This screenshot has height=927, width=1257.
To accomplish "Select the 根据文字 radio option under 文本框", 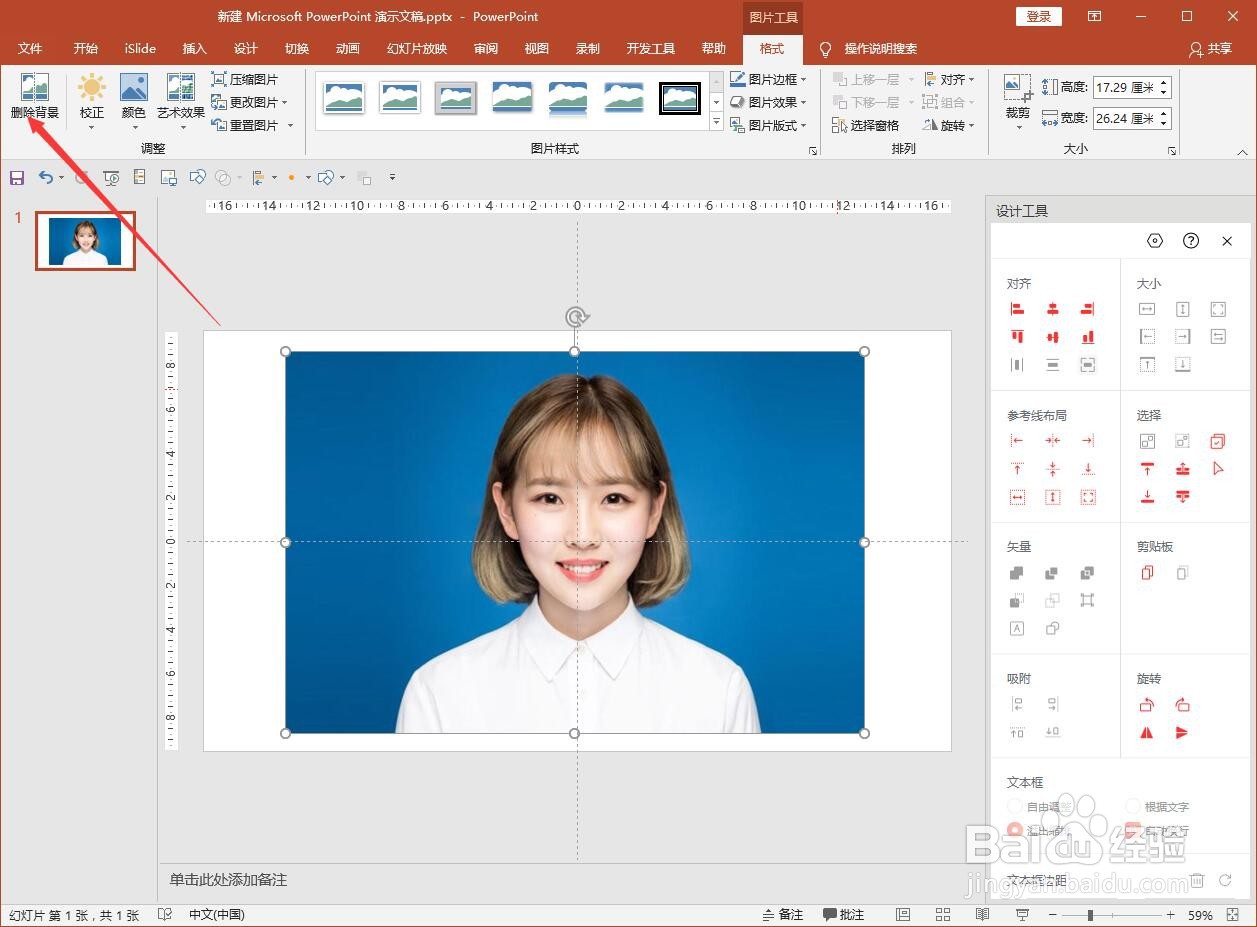I will pyautogui.click(x=1133, y=806).
